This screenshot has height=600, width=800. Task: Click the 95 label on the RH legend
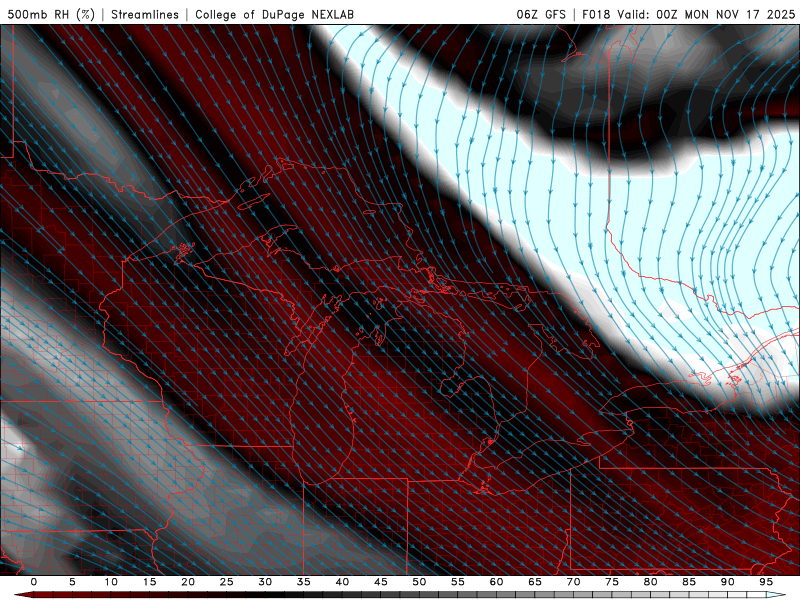click(x=766, y=582)
